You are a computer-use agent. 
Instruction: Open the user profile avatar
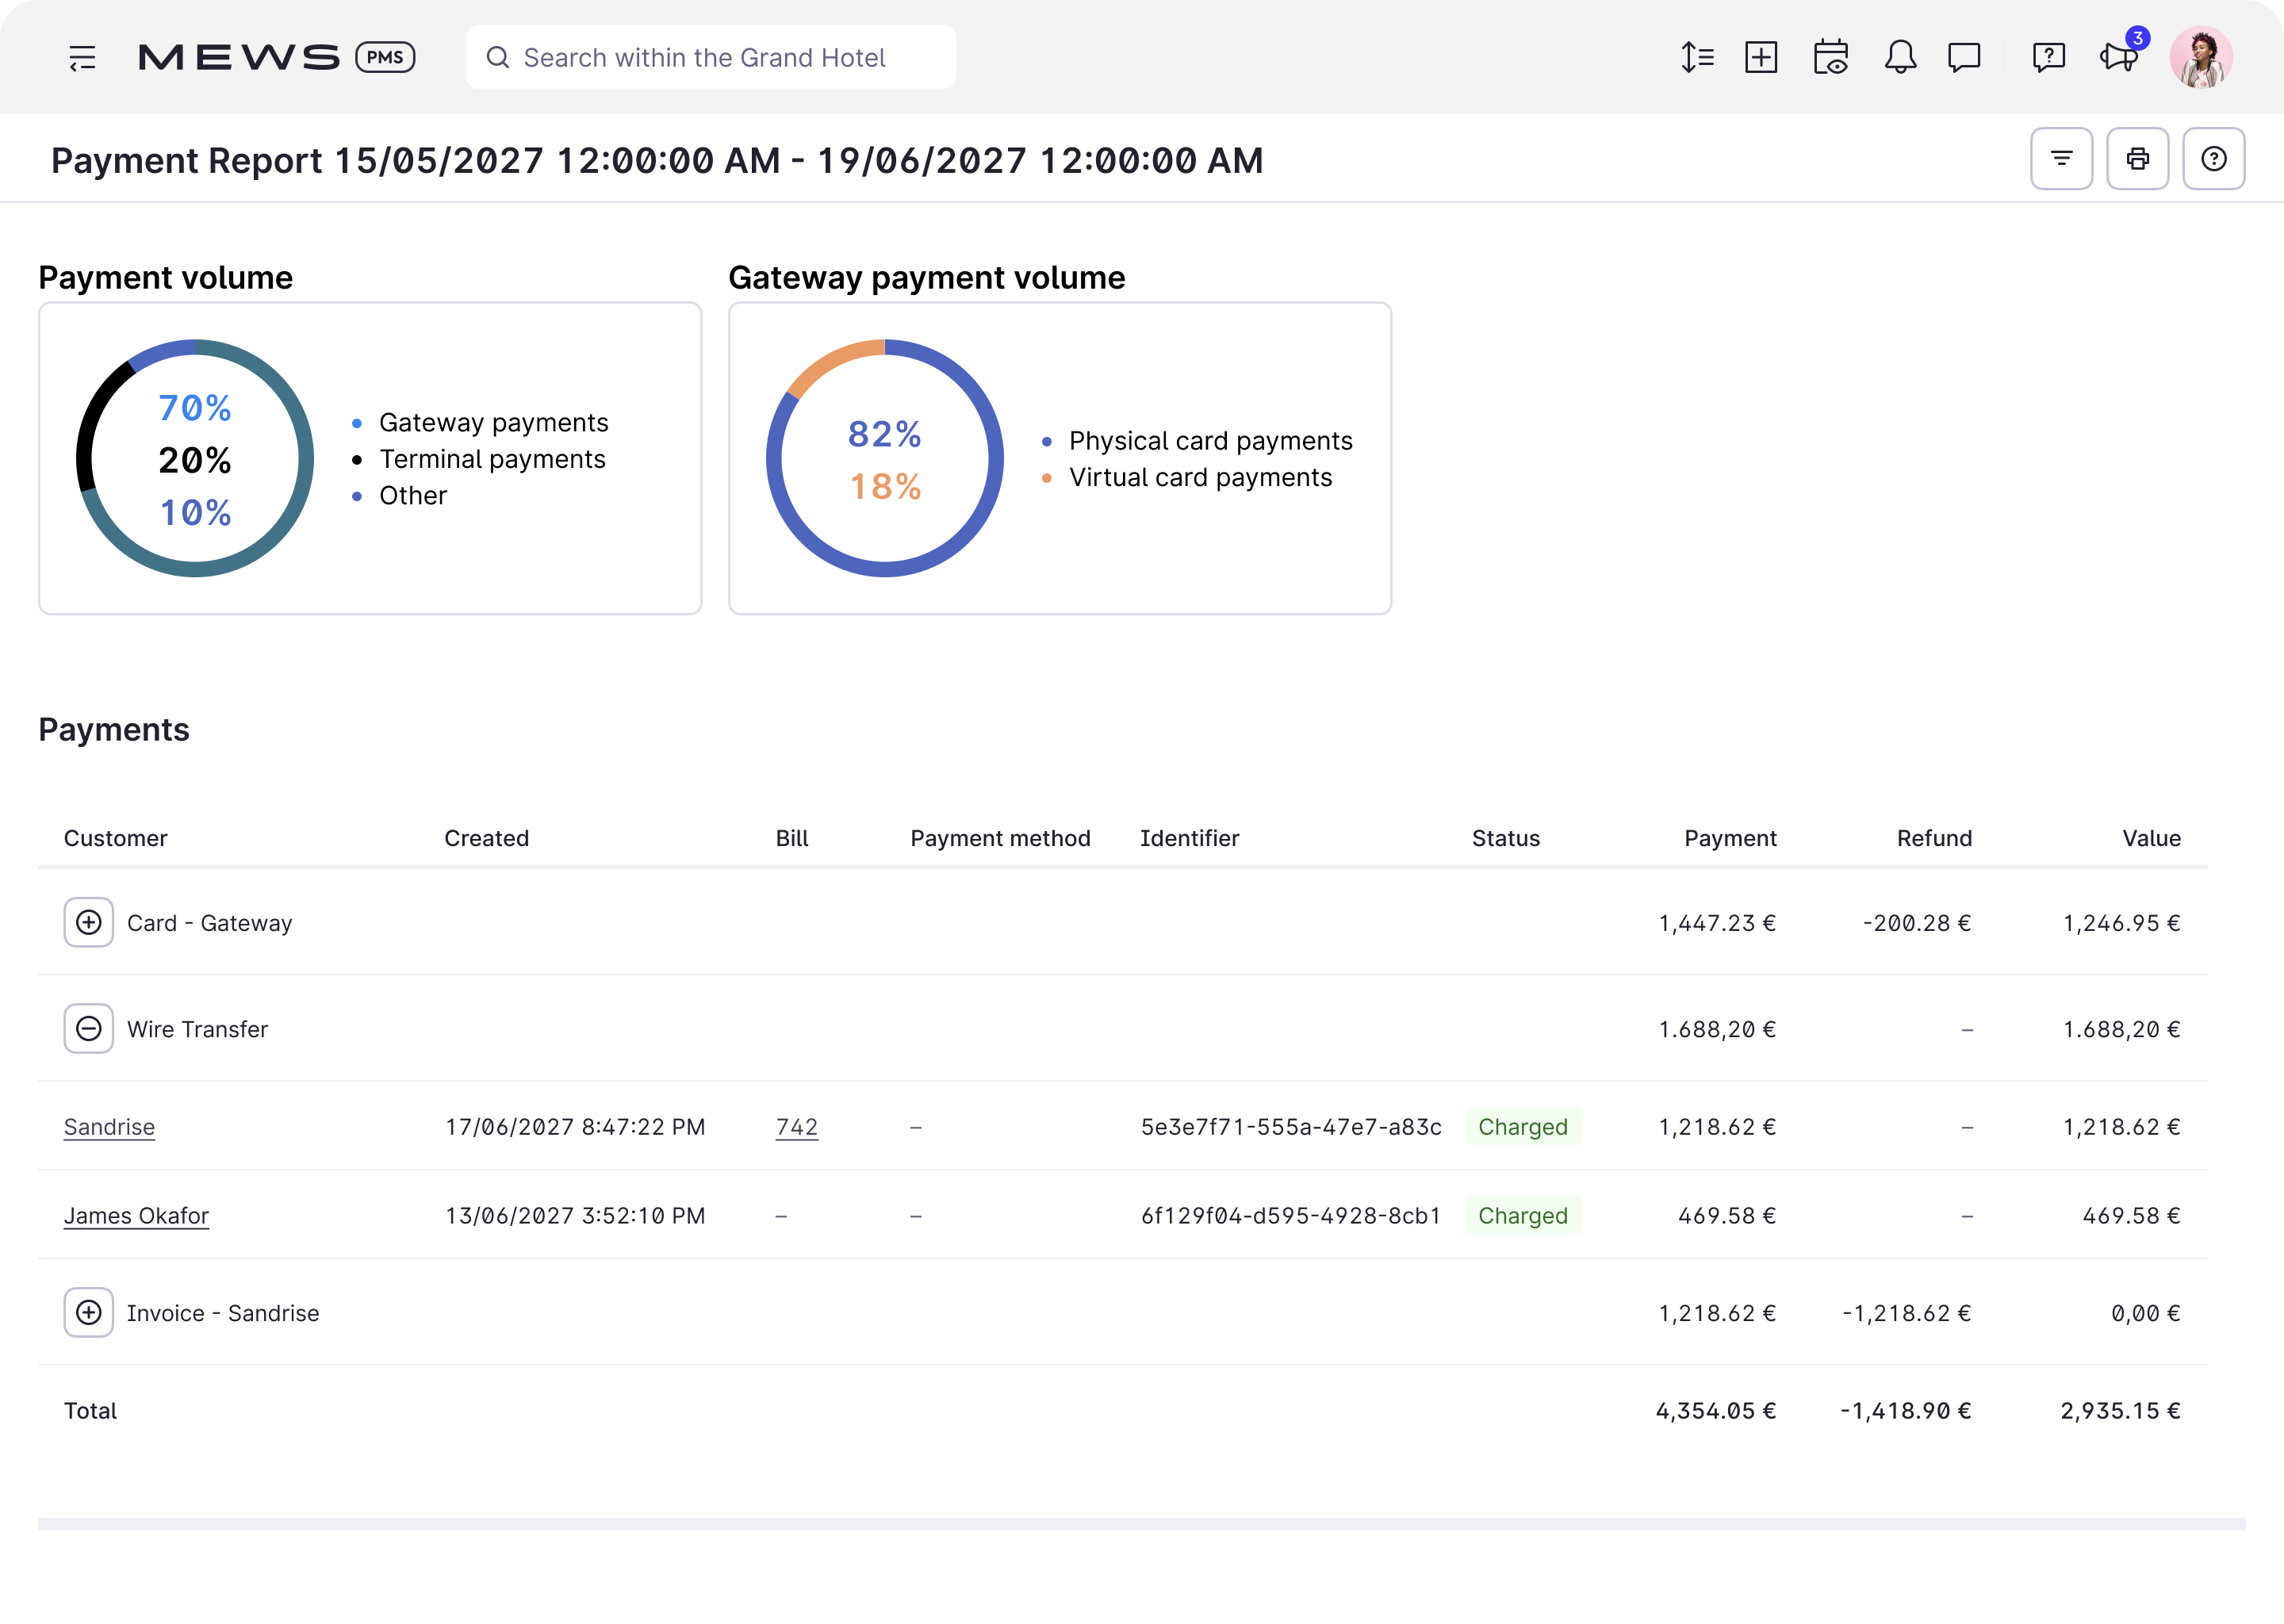2200,57
